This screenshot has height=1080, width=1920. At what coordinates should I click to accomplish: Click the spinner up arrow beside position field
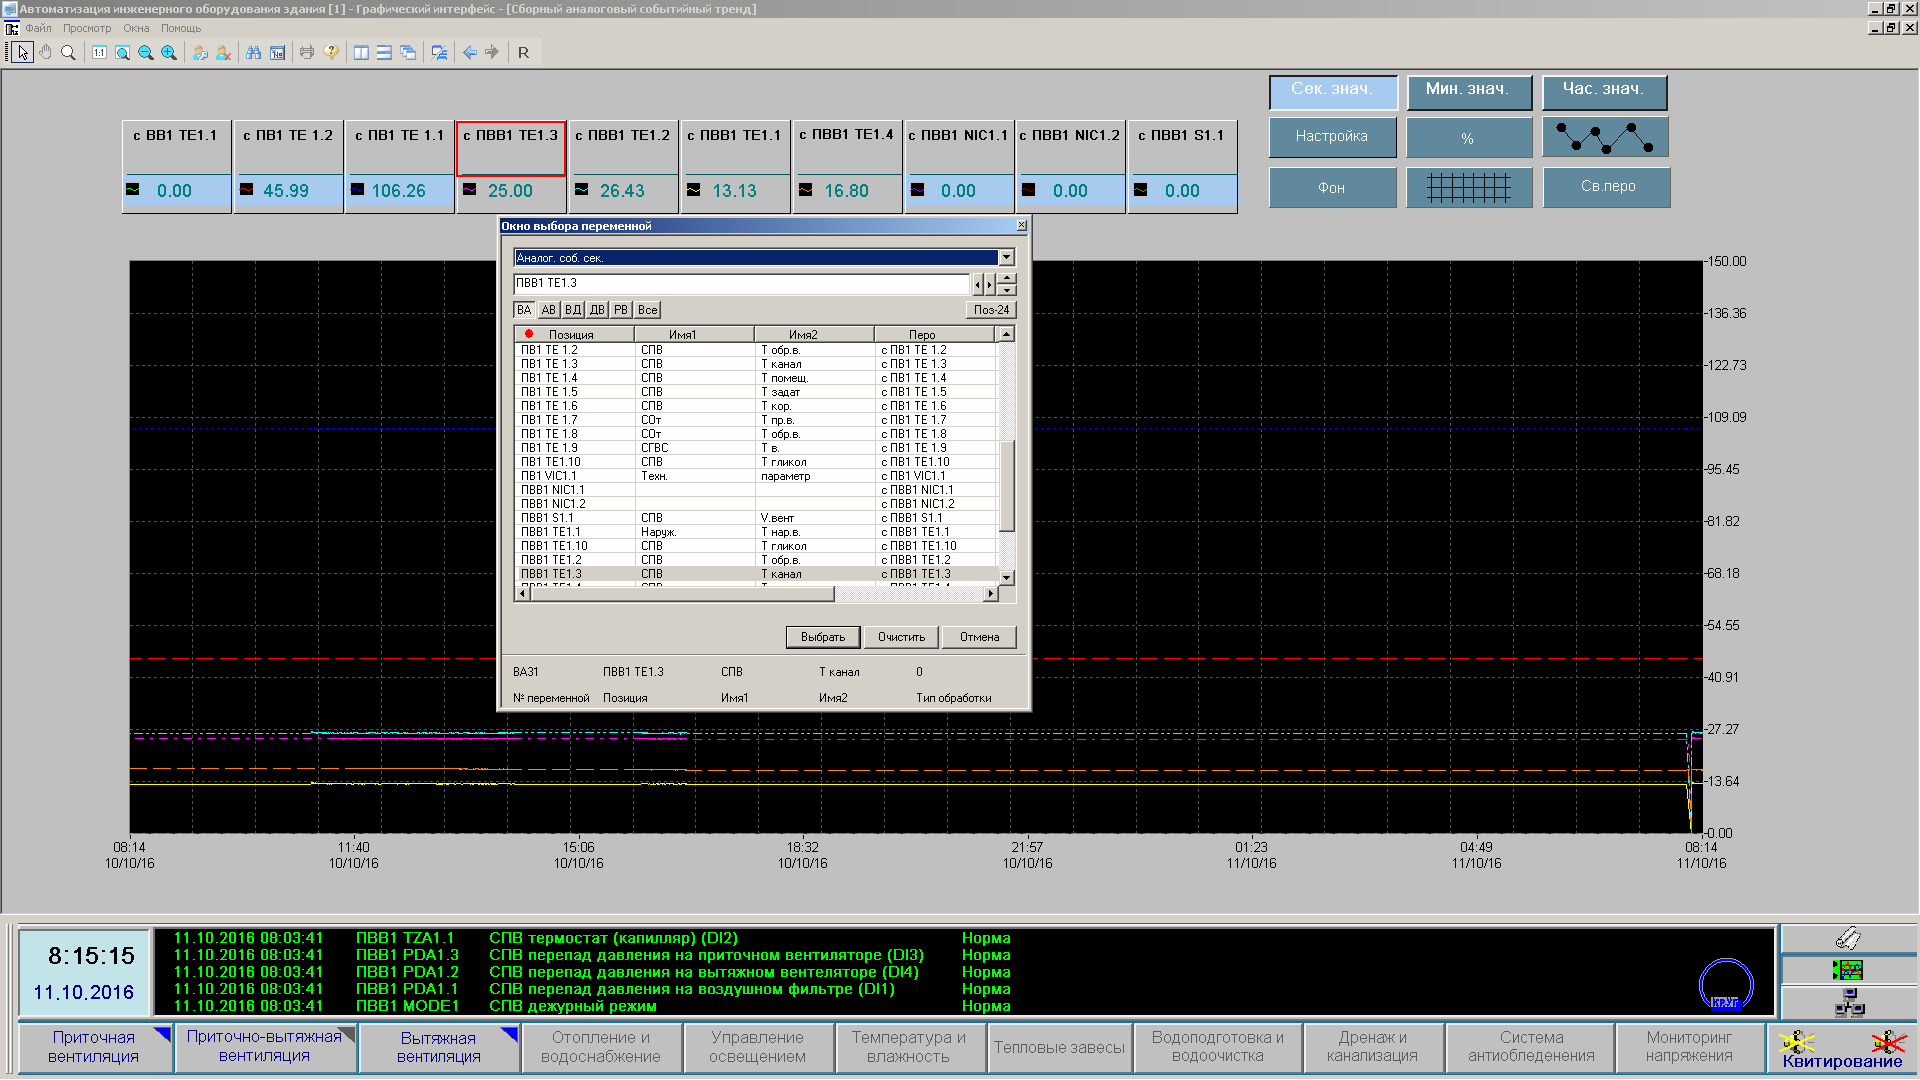[1007, 278]
